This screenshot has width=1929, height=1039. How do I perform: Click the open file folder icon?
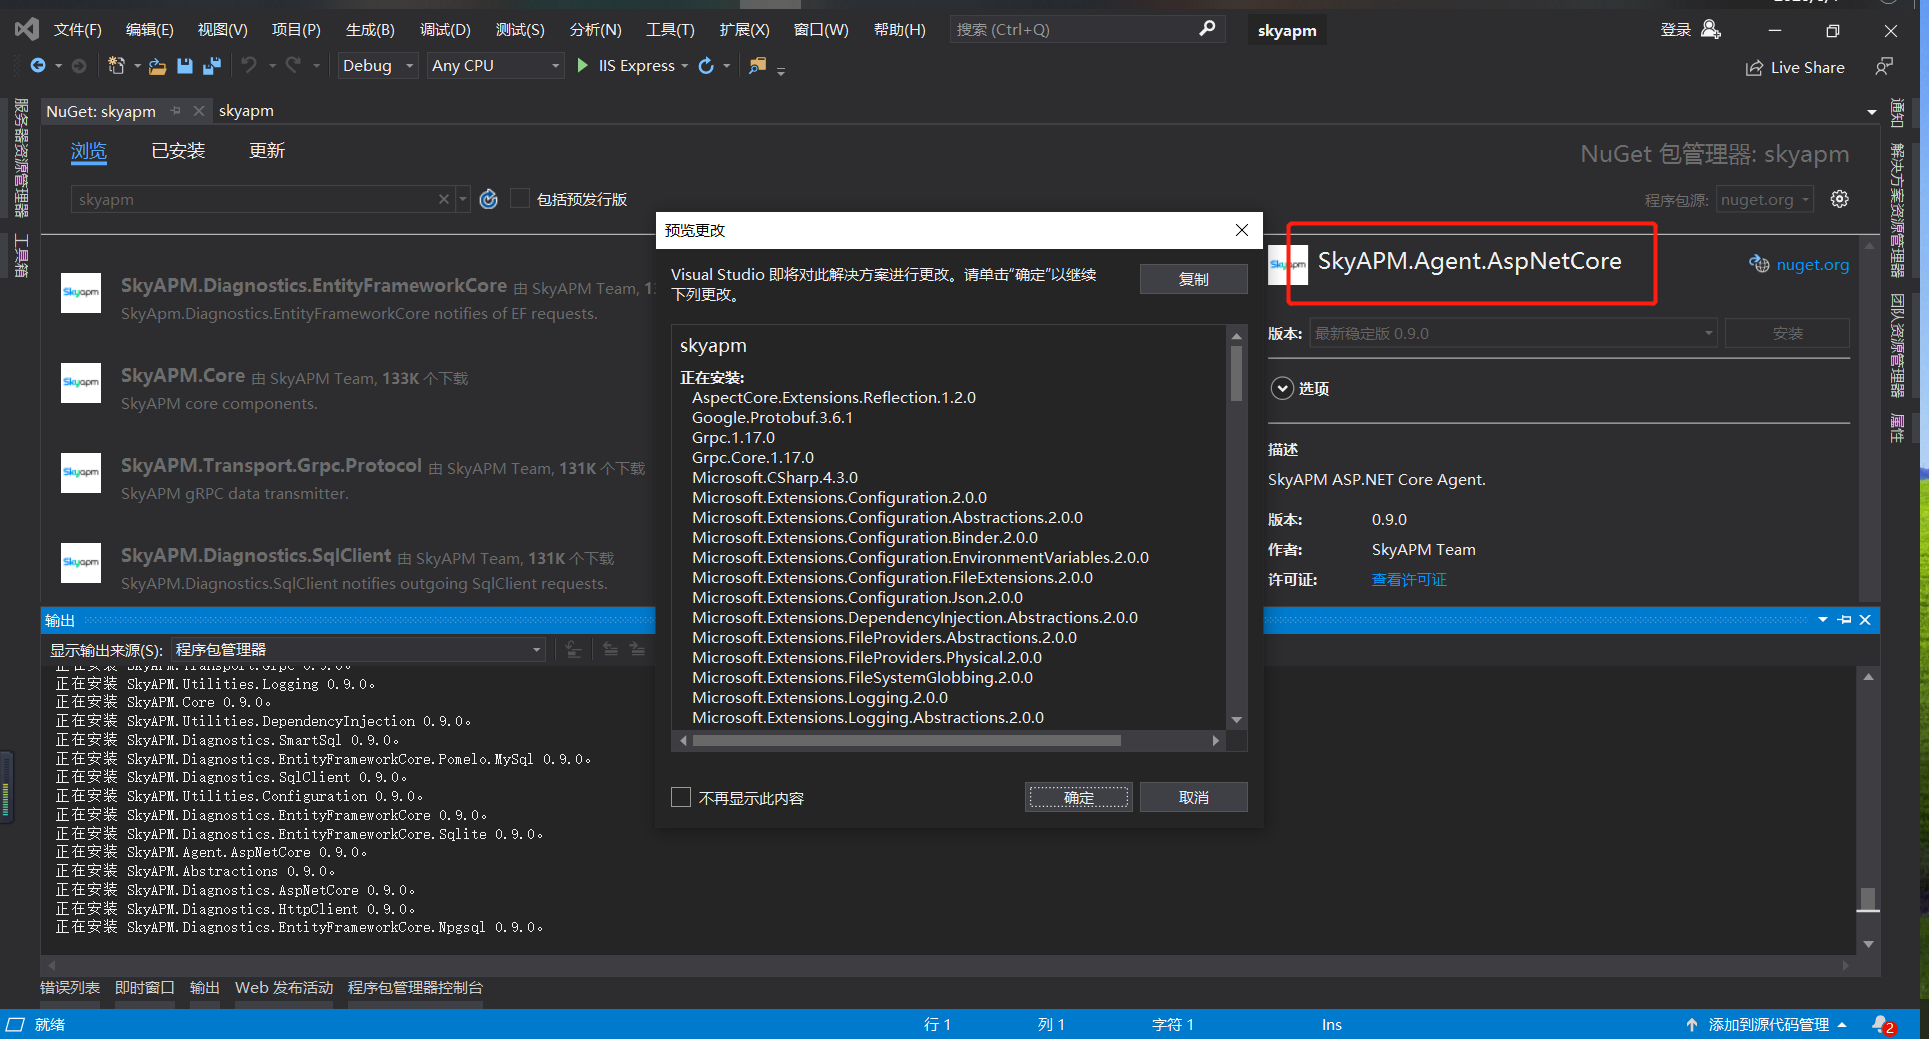157,66
